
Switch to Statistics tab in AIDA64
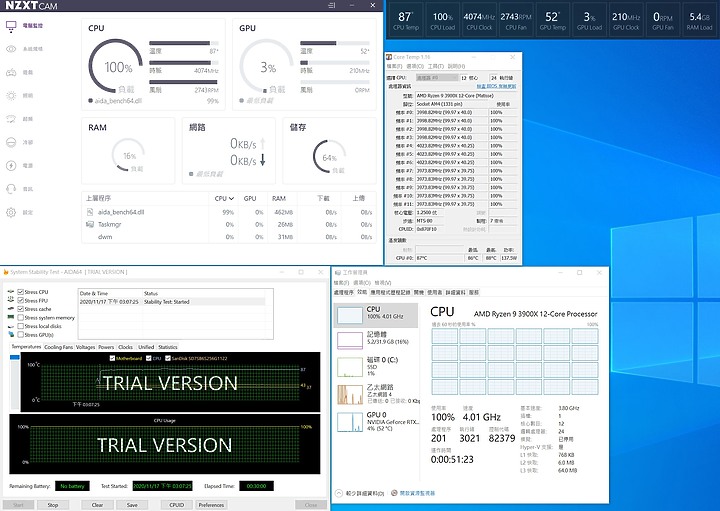168,347
